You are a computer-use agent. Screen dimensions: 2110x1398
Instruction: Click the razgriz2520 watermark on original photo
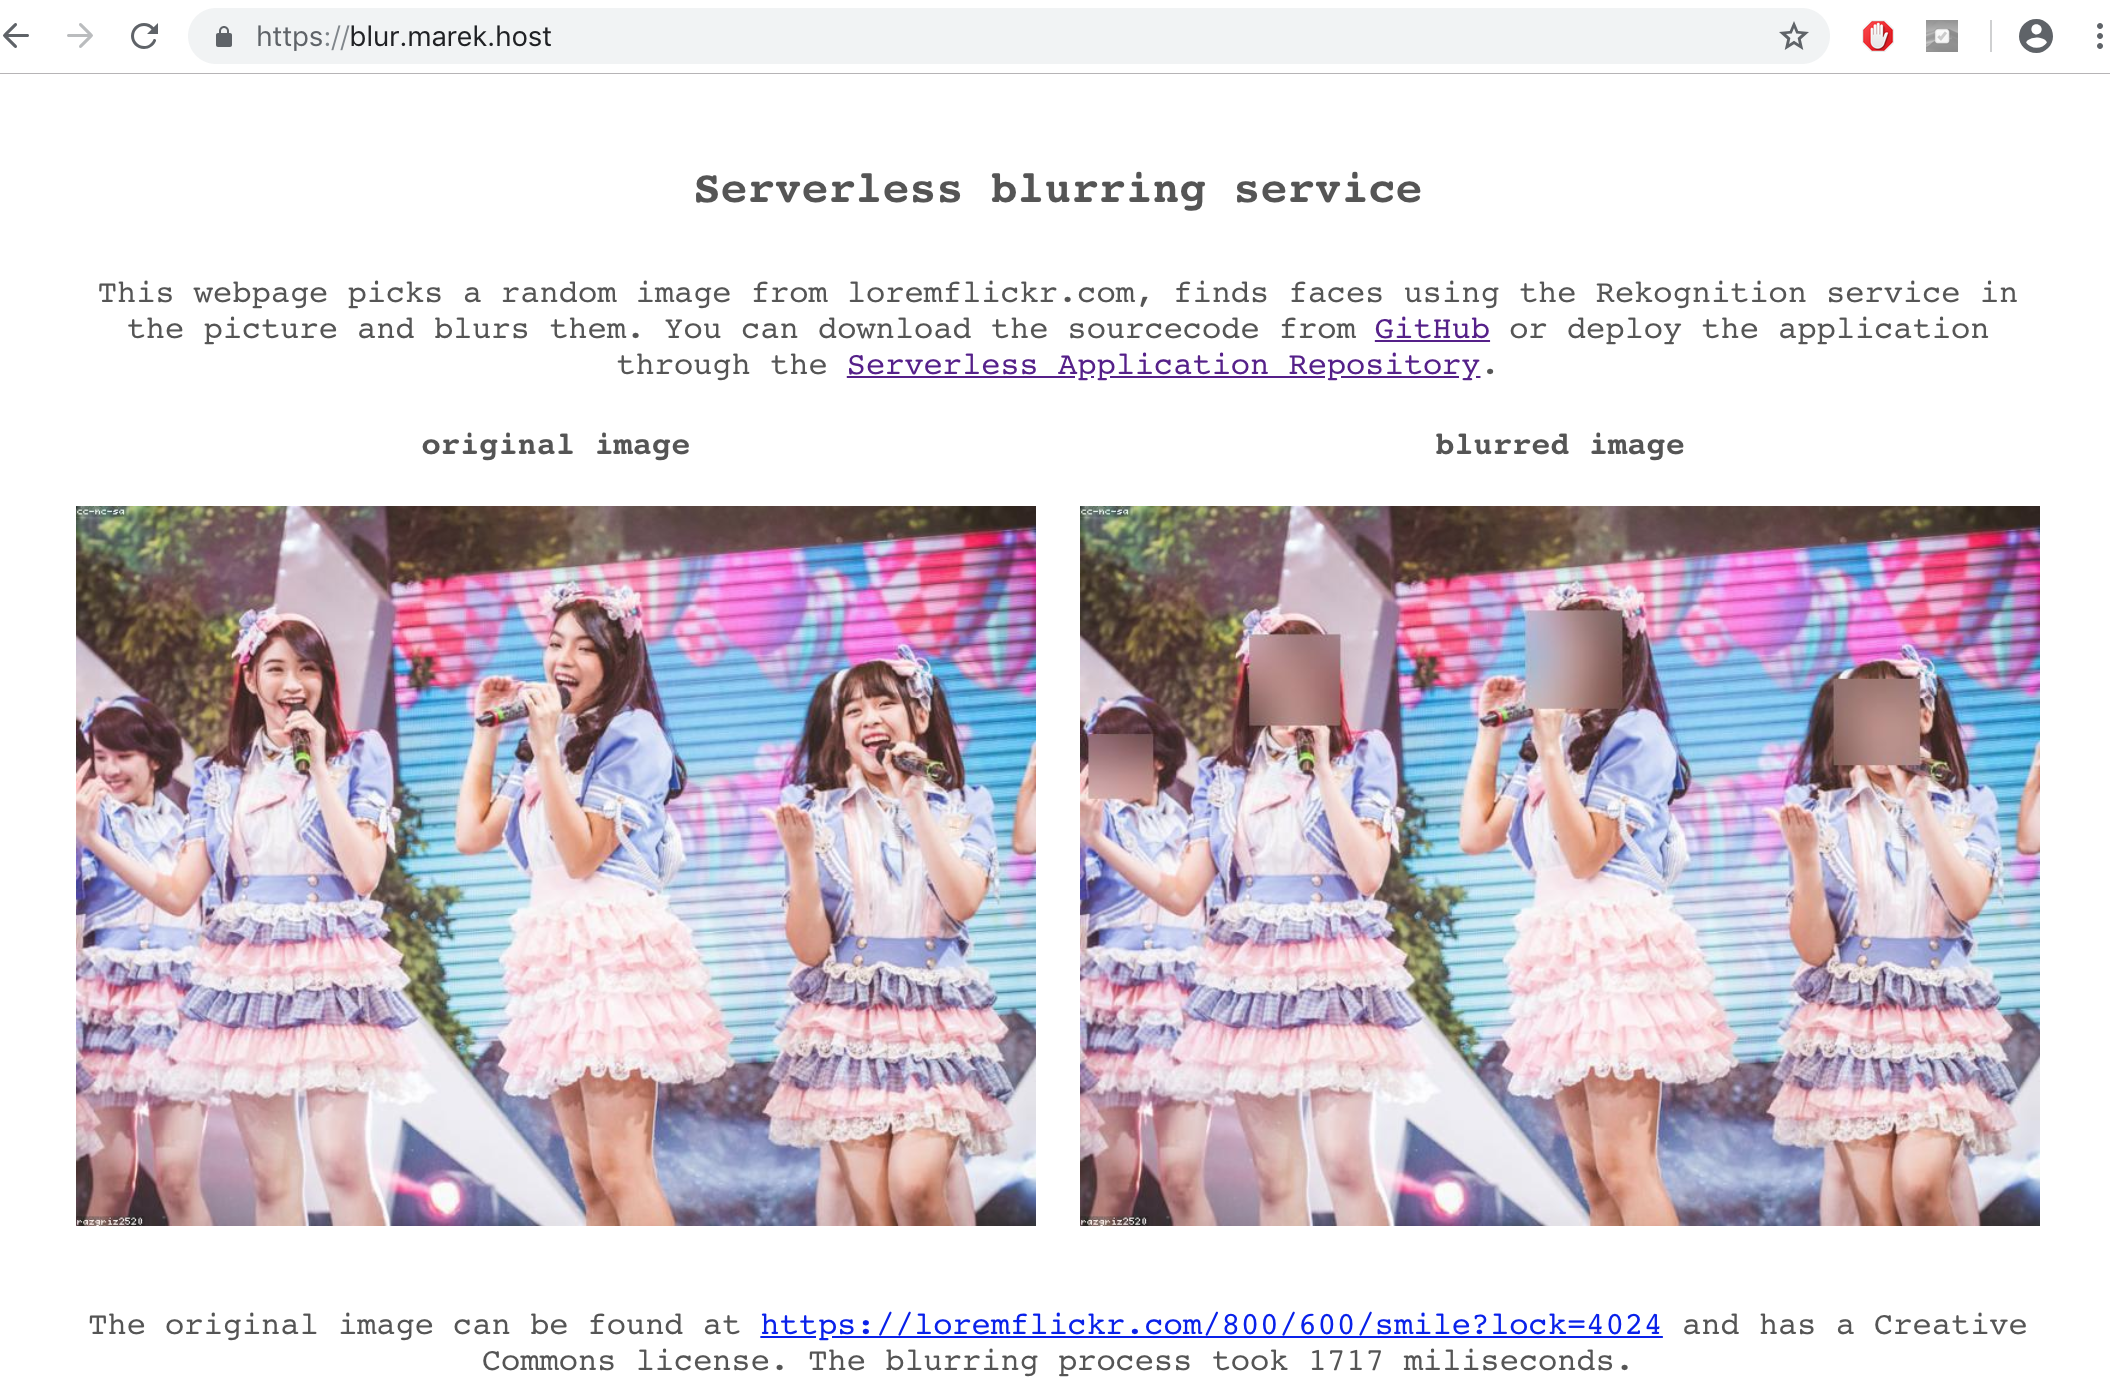pyautogui.click(x=110, y=1221)
